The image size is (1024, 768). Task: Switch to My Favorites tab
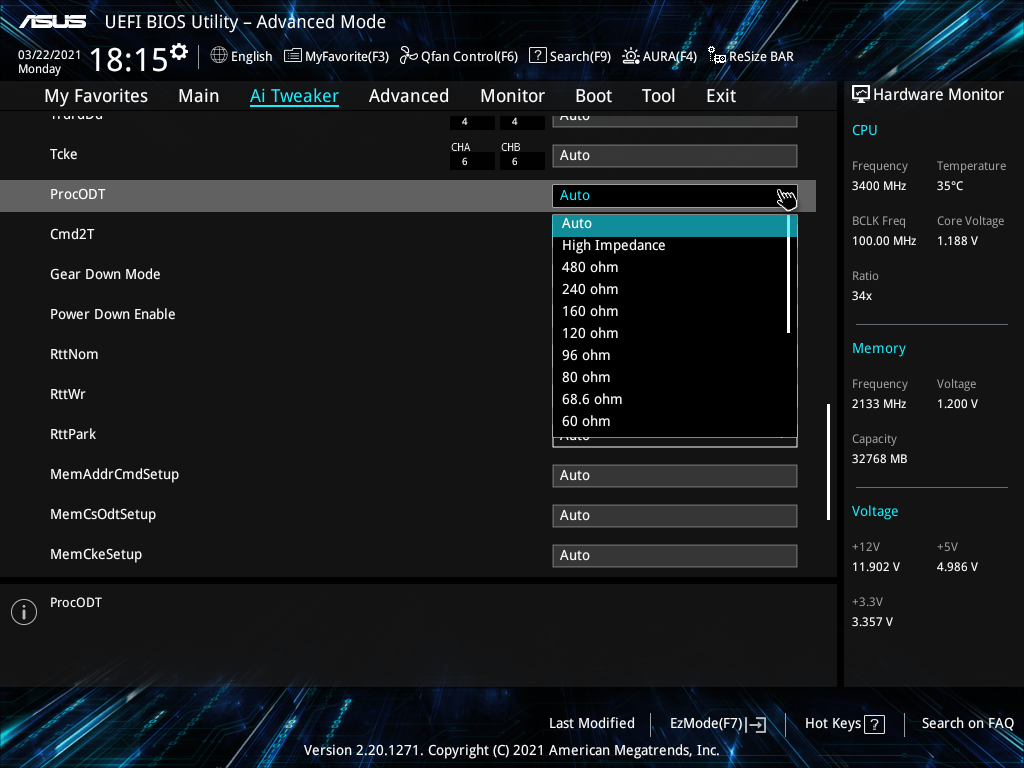click(96, 96)
